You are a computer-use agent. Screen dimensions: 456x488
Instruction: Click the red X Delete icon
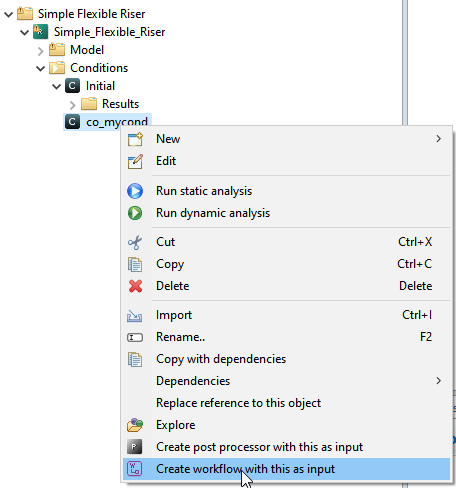pos(135,286)
